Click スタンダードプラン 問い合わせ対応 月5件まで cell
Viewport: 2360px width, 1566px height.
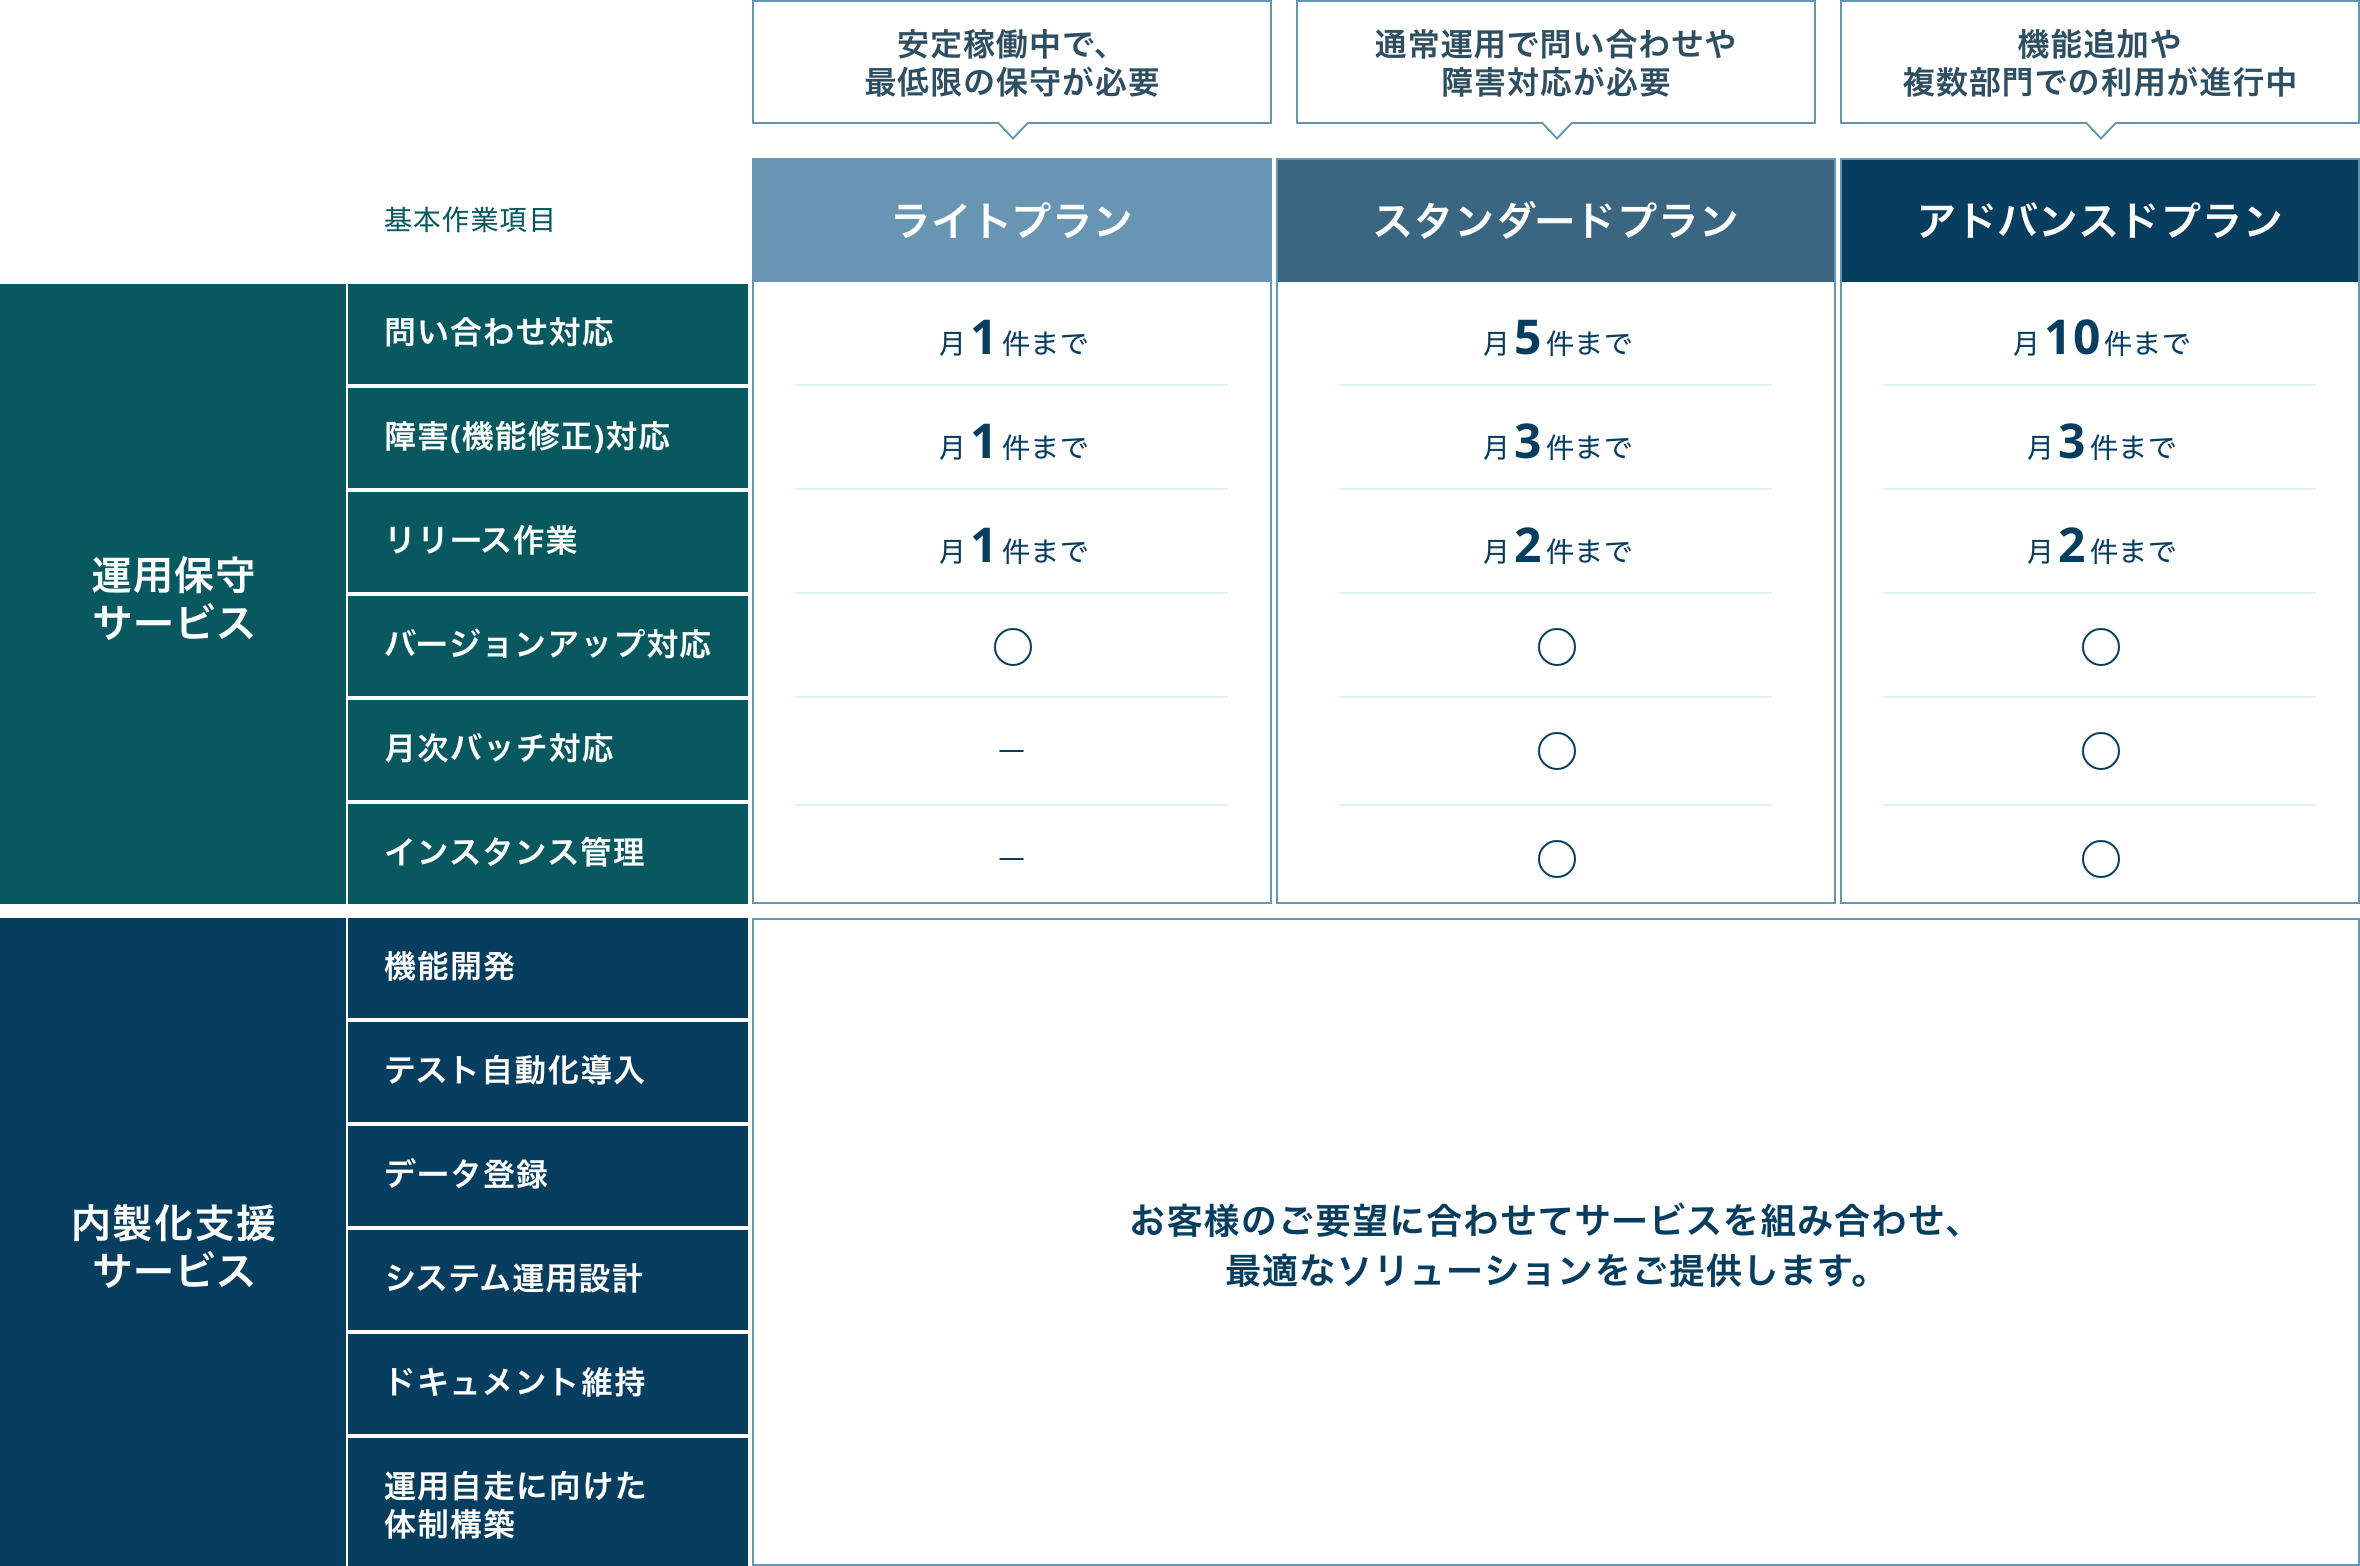(1556, 339)
